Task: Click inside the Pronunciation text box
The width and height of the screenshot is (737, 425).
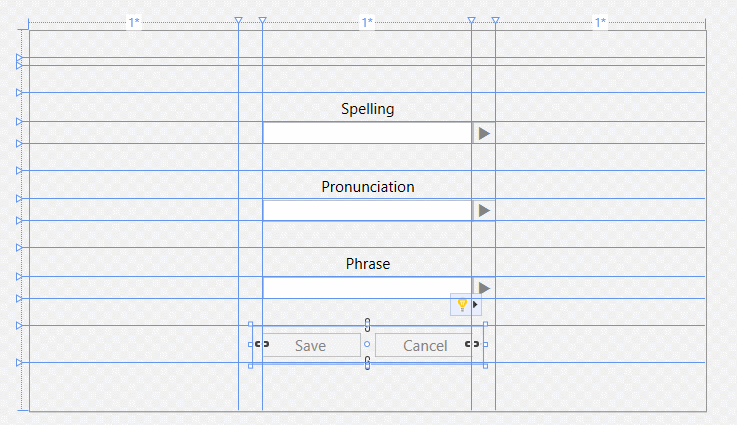Action: pyautogui.click(x=367, y=210)
